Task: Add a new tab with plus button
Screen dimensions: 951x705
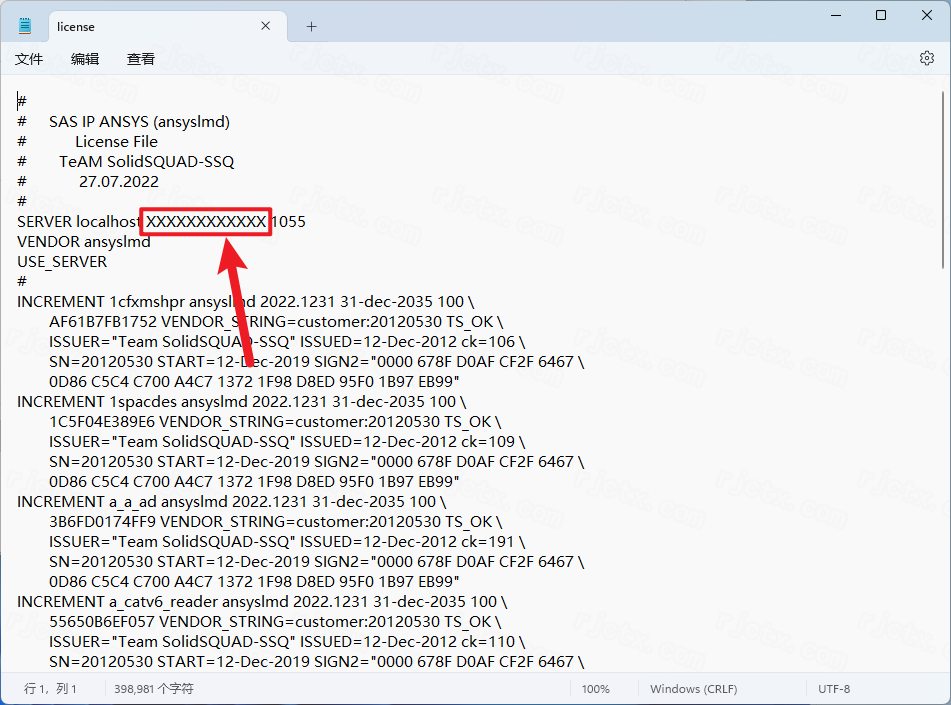Action: (311, 27)
